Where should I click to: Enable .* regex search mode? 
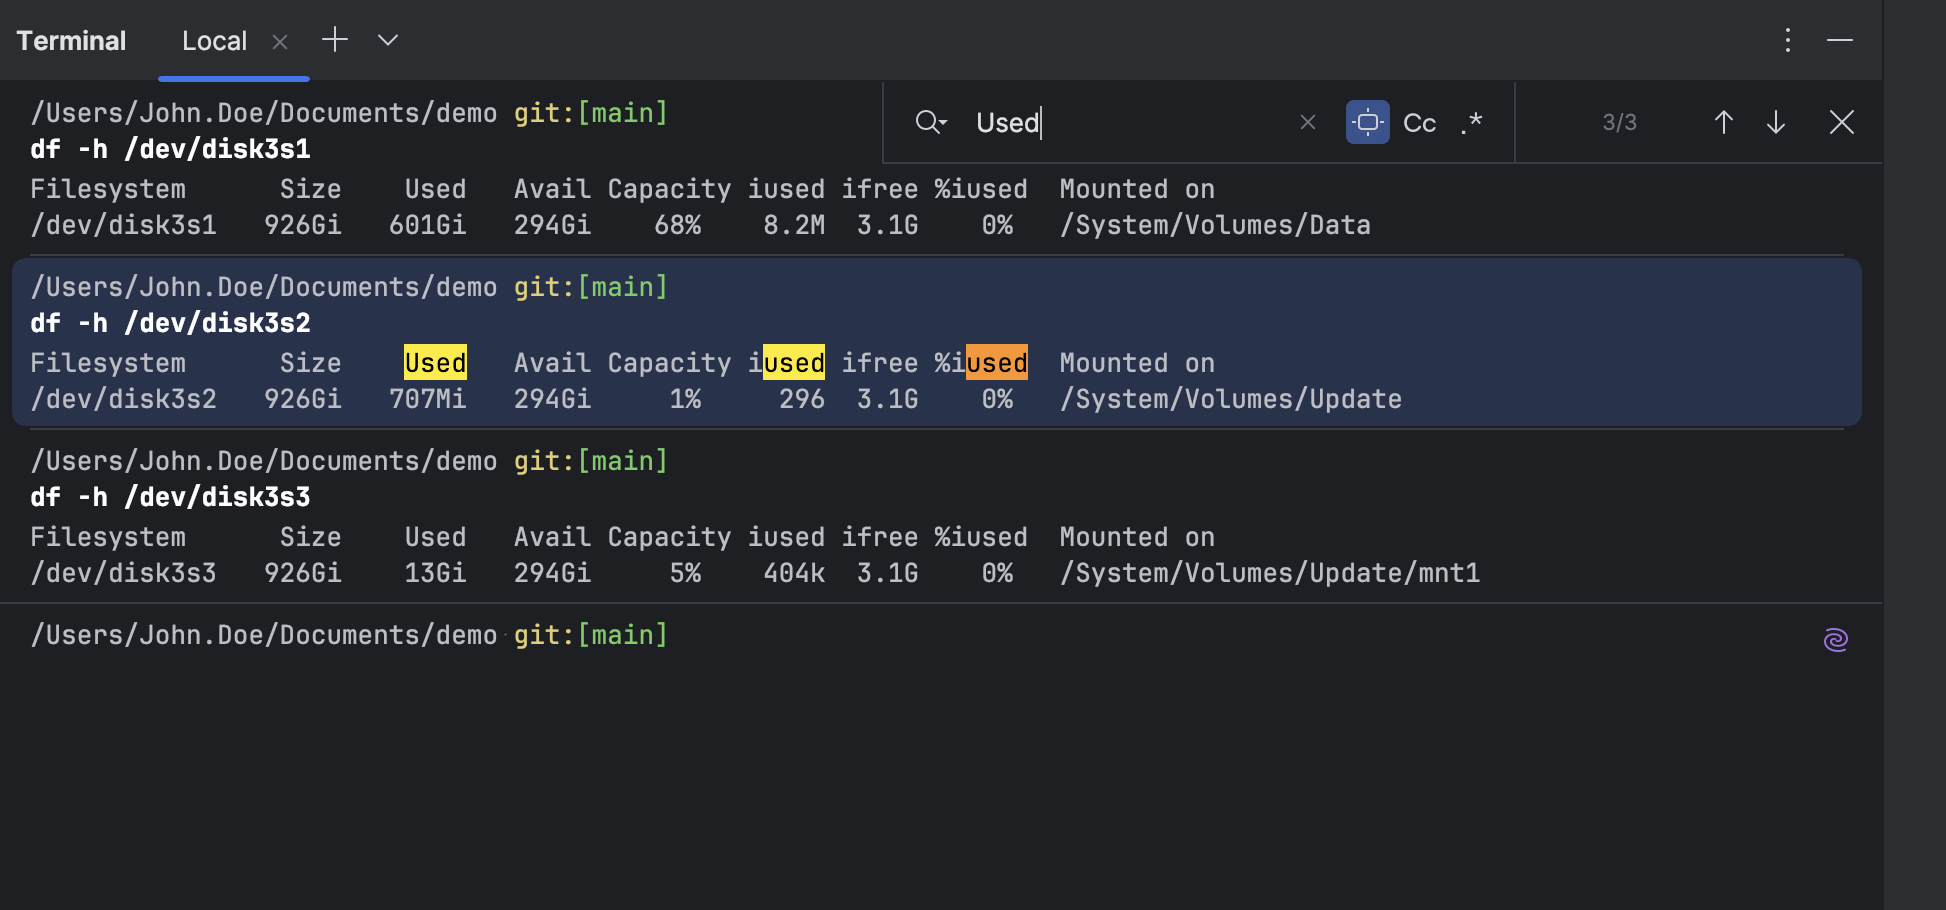[x=1470, y=123]
